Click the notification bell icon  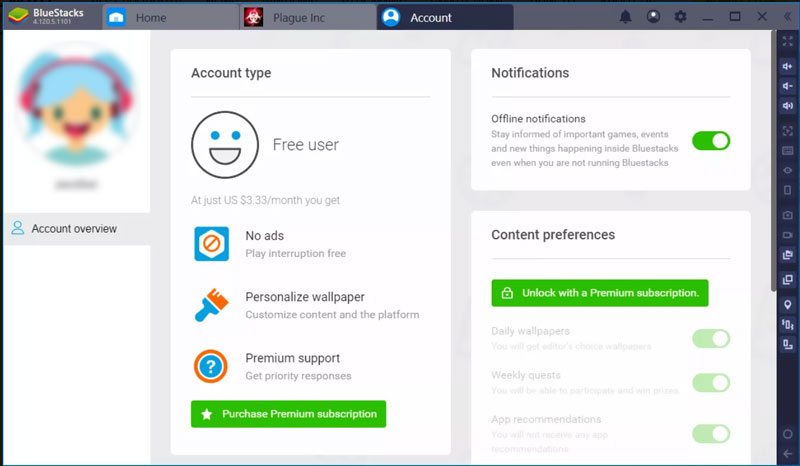(626, 17)
